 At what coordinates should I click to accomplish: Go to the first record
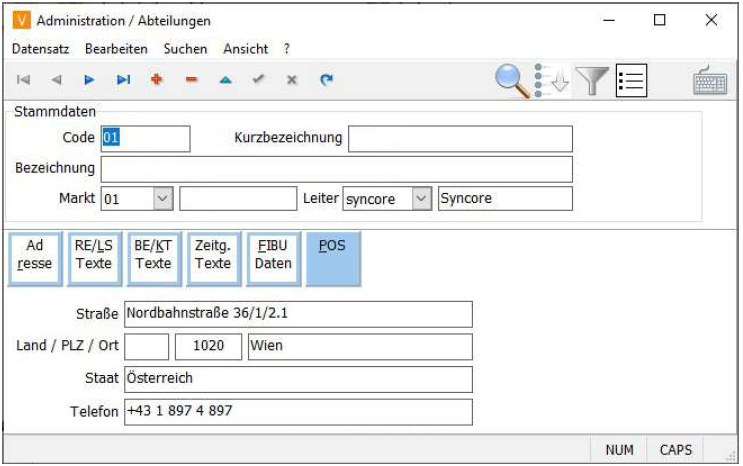coord(23,80)
